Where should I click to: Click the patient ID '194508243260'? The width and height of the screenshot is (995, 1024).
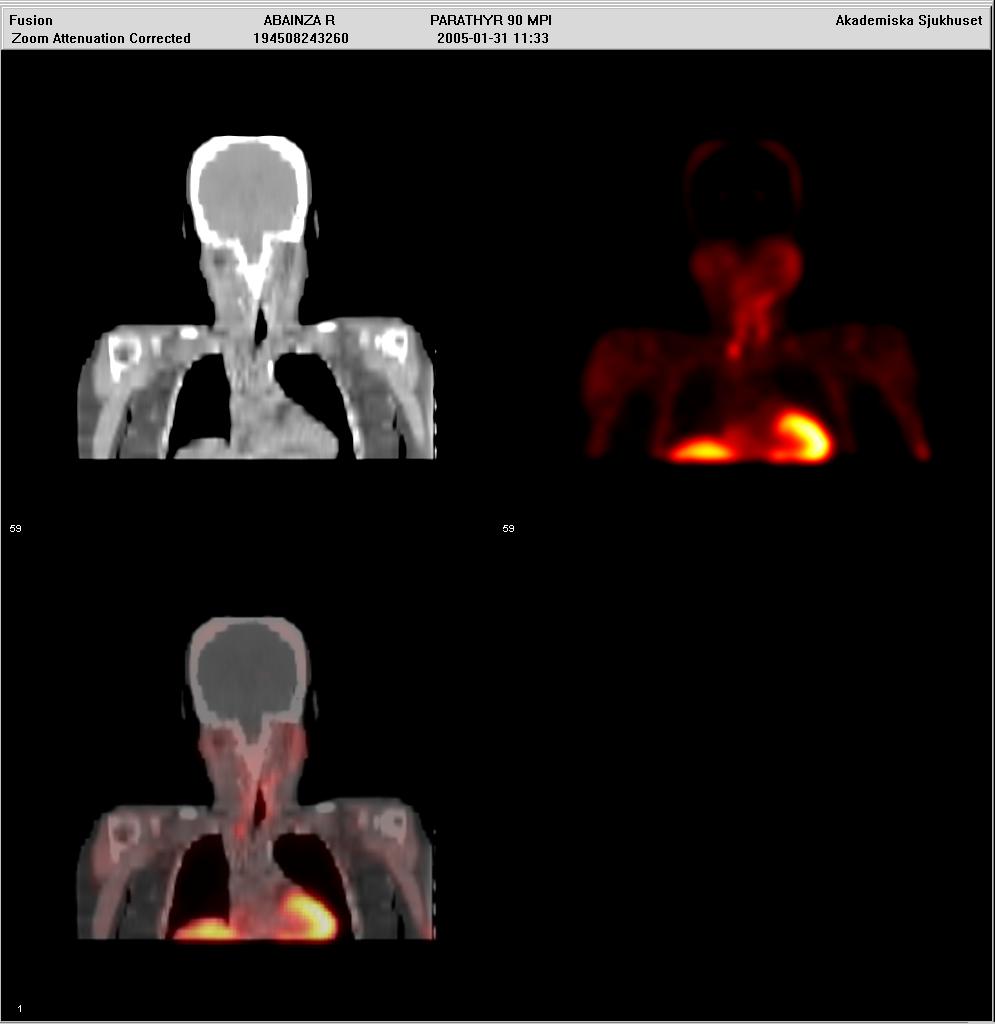(x=301, y=39)
